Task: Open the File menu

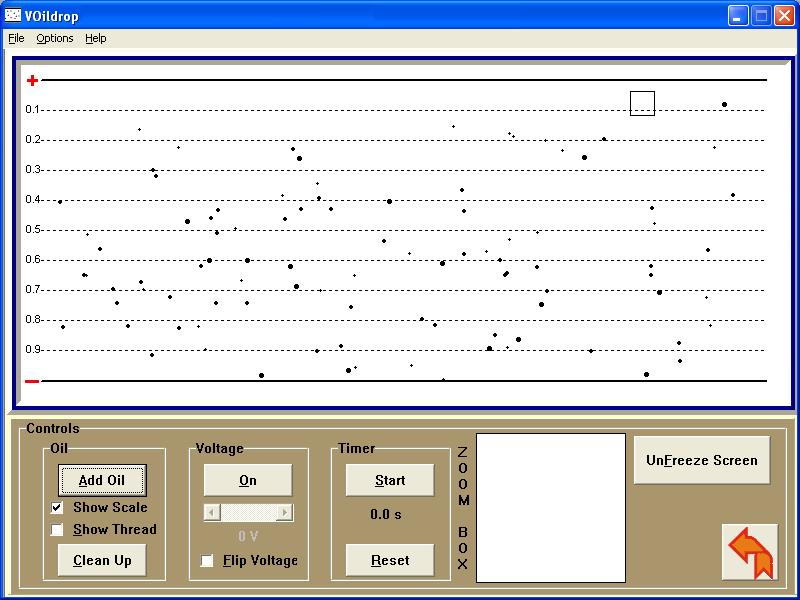Action: pyautogui.click(x=16, y=38)
